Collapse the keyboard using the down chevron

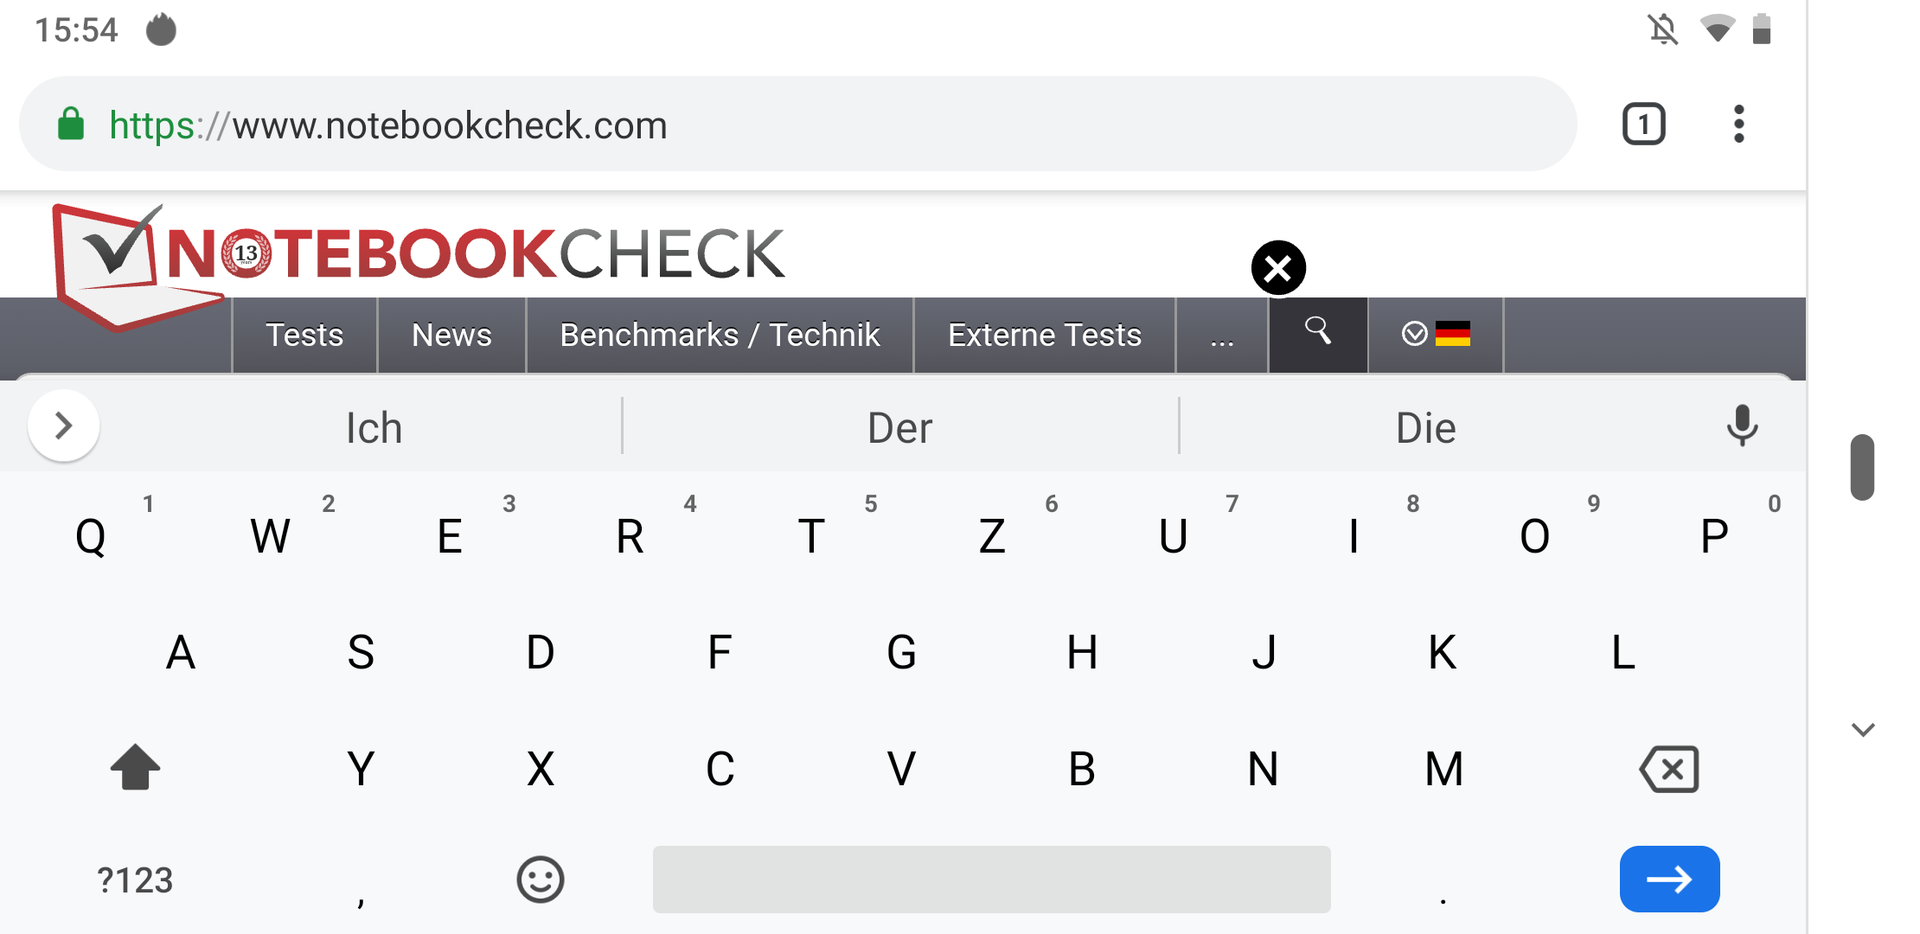[x=1862, y=730]
